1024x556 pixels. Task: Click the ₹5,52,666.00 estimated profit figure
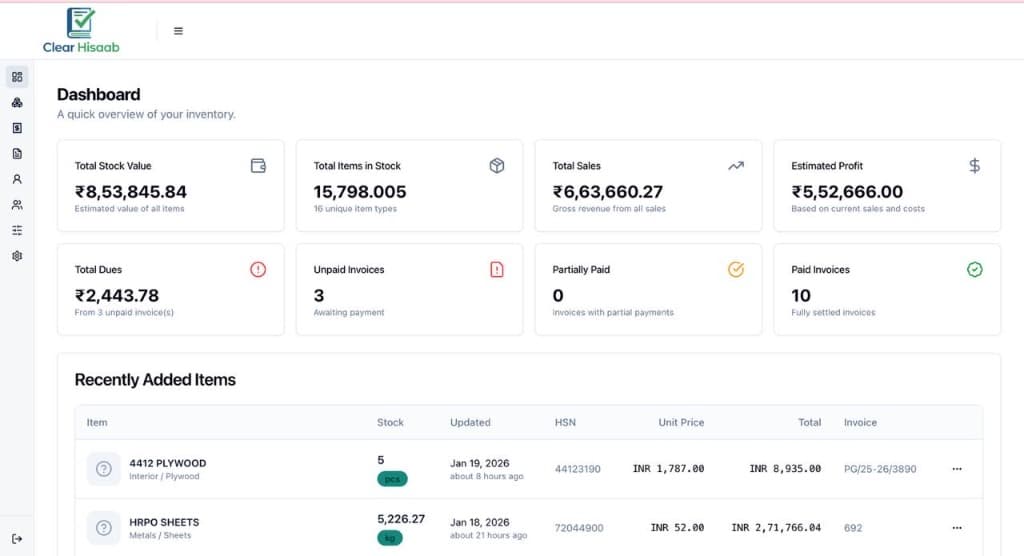pyautogui.click(x=847, y=191)
